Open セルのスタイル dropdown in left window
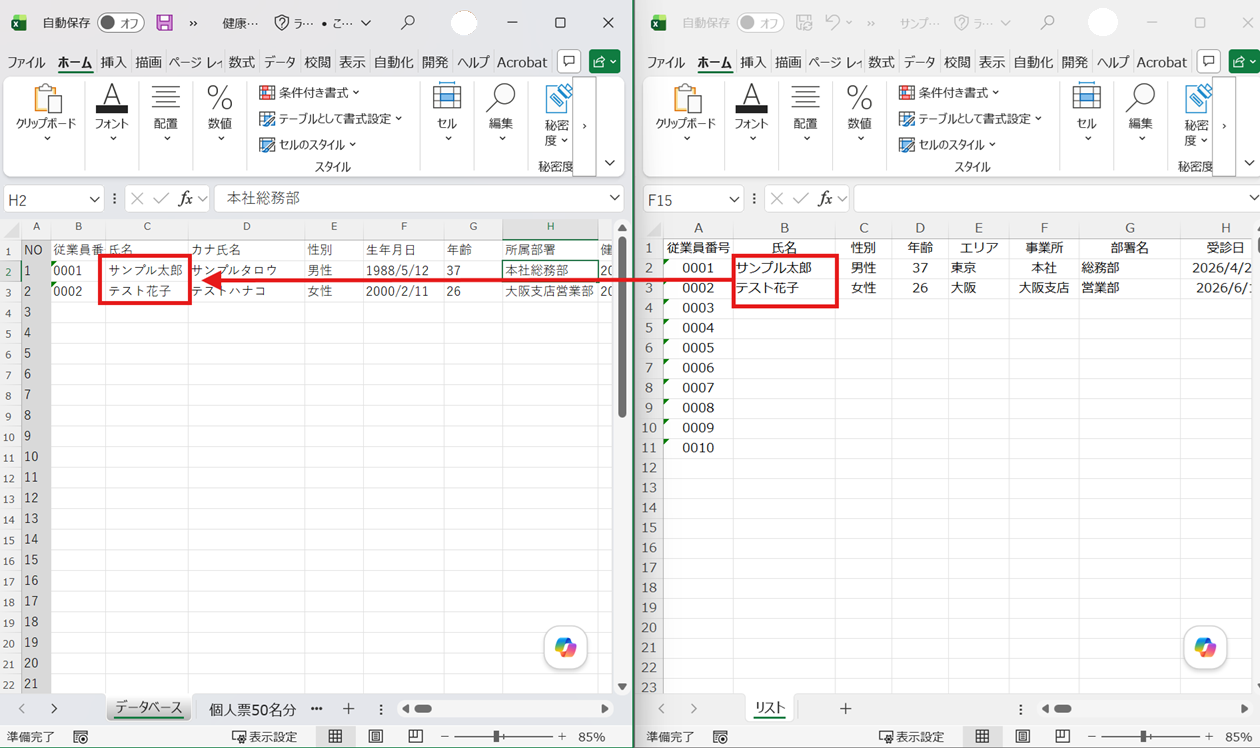 [308, 144]
